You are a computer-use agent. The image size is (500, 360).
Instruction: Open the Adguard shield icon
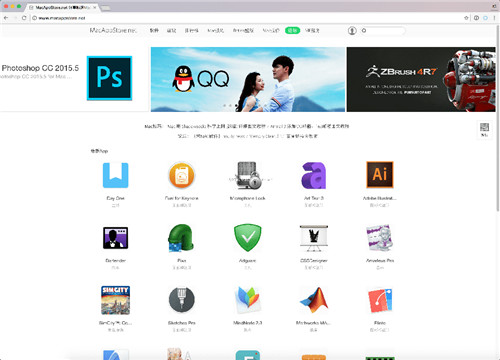click(x=247, y=238)
